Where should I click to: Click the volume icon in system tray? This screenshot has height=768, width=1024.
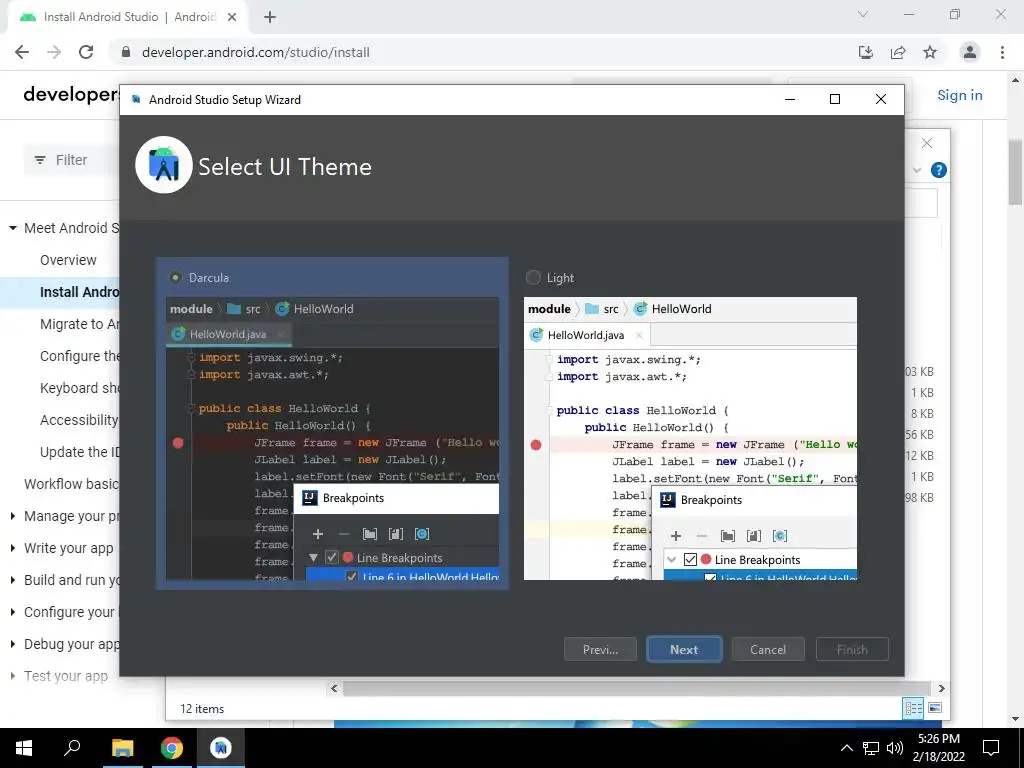895,748
